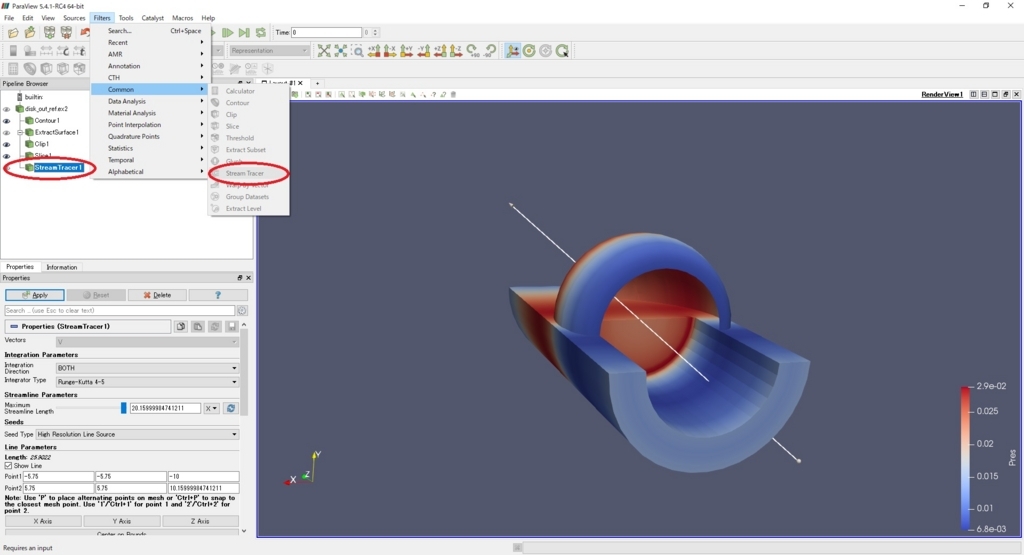
Task: Click the Slice filter toolbar icon
Action: point(63,69)
